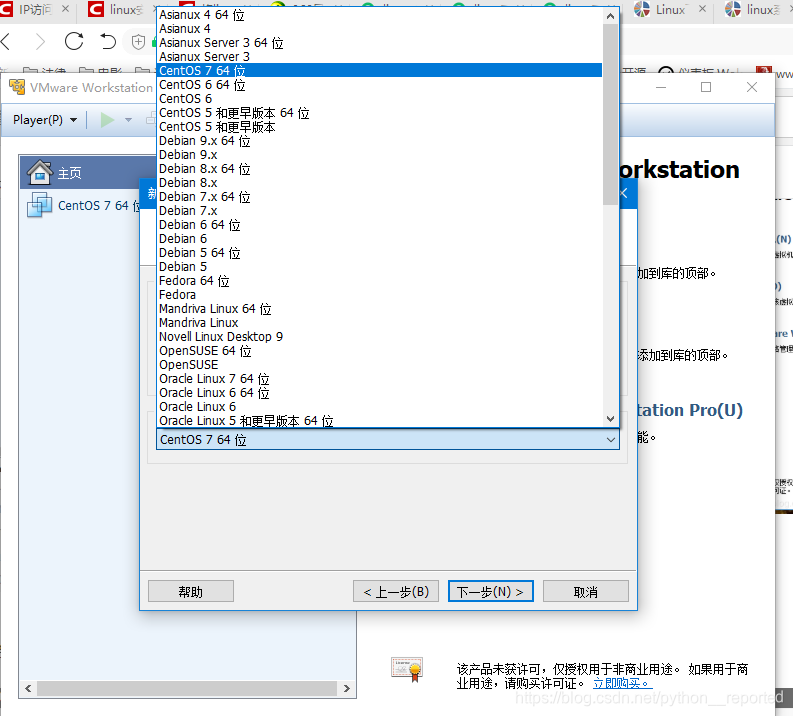Select Debian 5 64 位

(379, 253)
